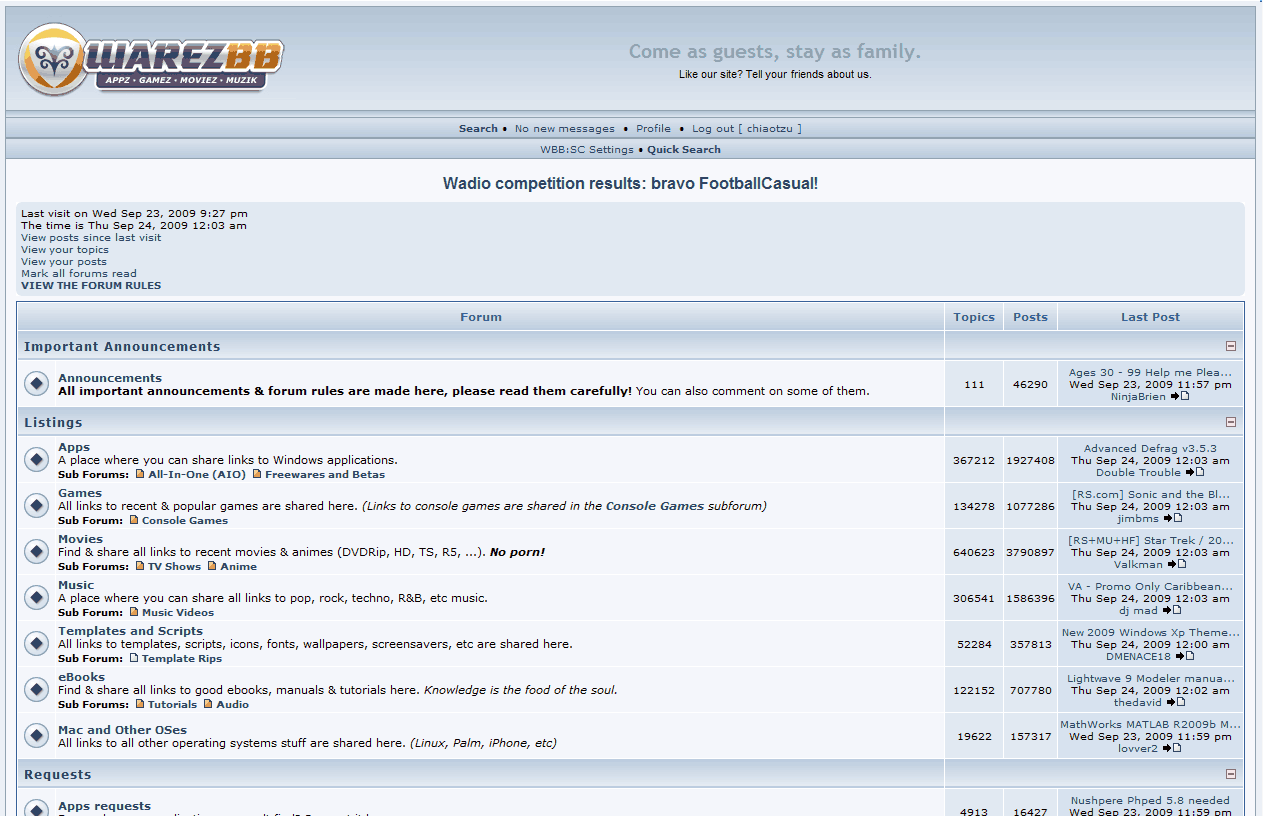The width and height of the screenshot is (1263, 816).
Task: Click folder icon next to Tutorials
Action: (140, 704)
